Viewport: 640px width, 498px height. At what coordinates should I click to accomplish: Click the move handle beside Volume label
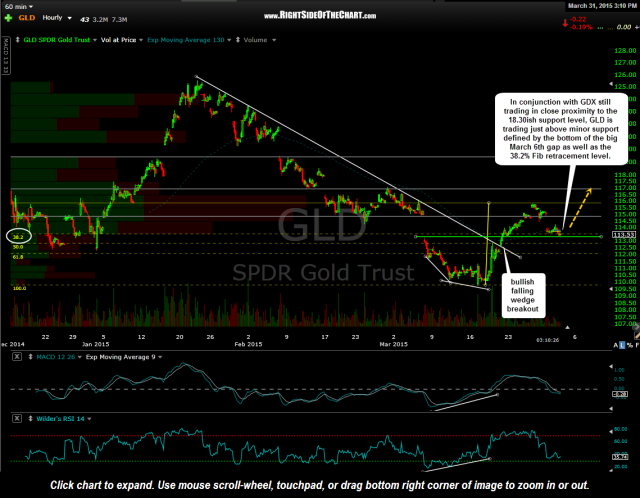pos(238,40)
